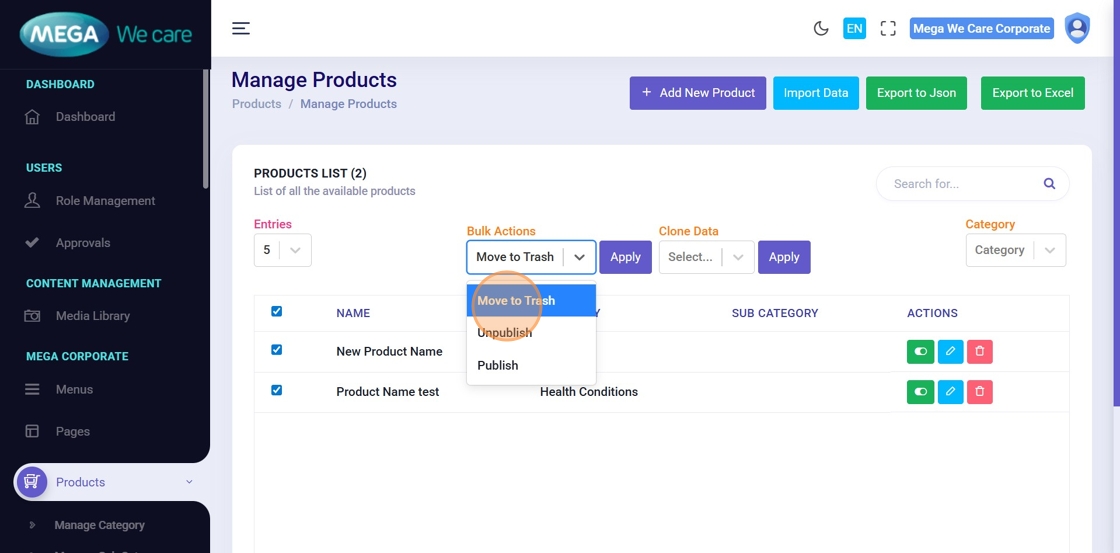Click the EN language icon

click(854, 29)
